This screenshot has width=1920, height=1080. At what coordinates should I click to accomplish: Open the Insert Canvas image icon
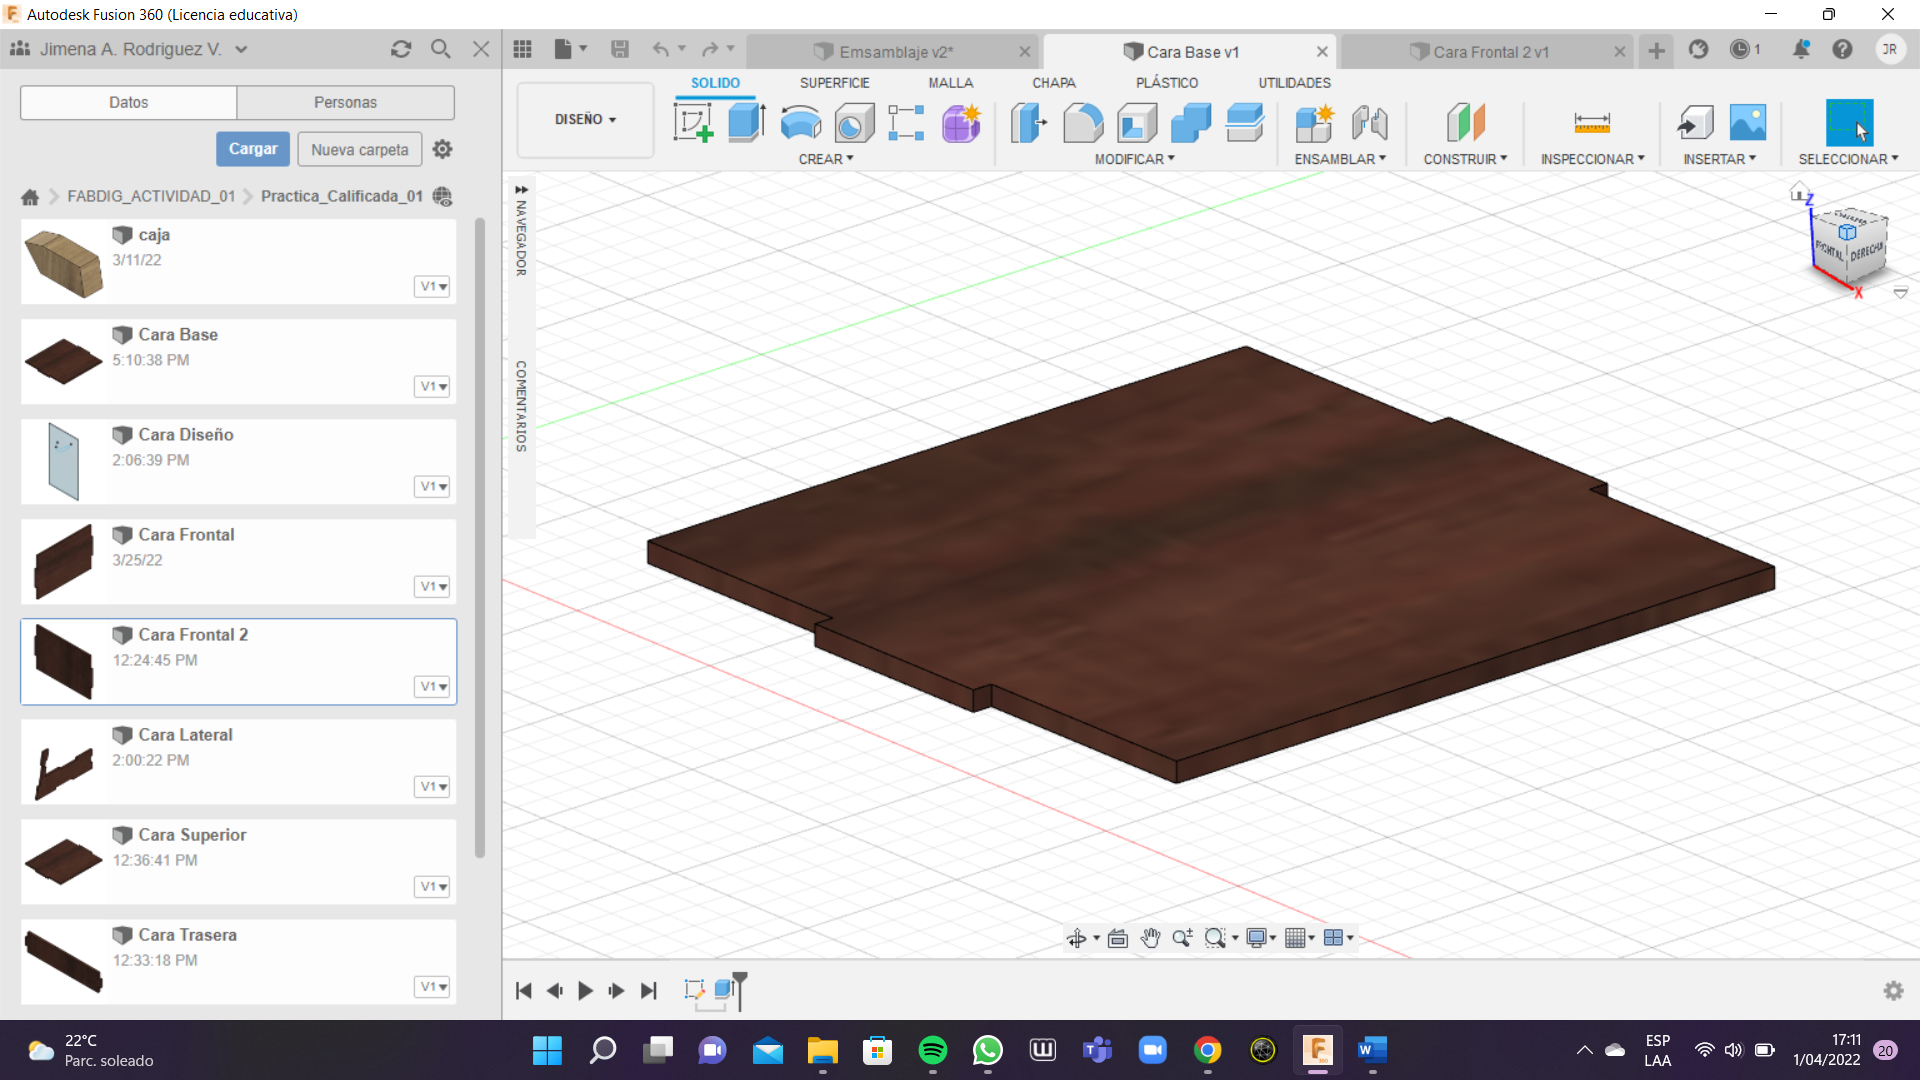click(x=1747, y=123)
